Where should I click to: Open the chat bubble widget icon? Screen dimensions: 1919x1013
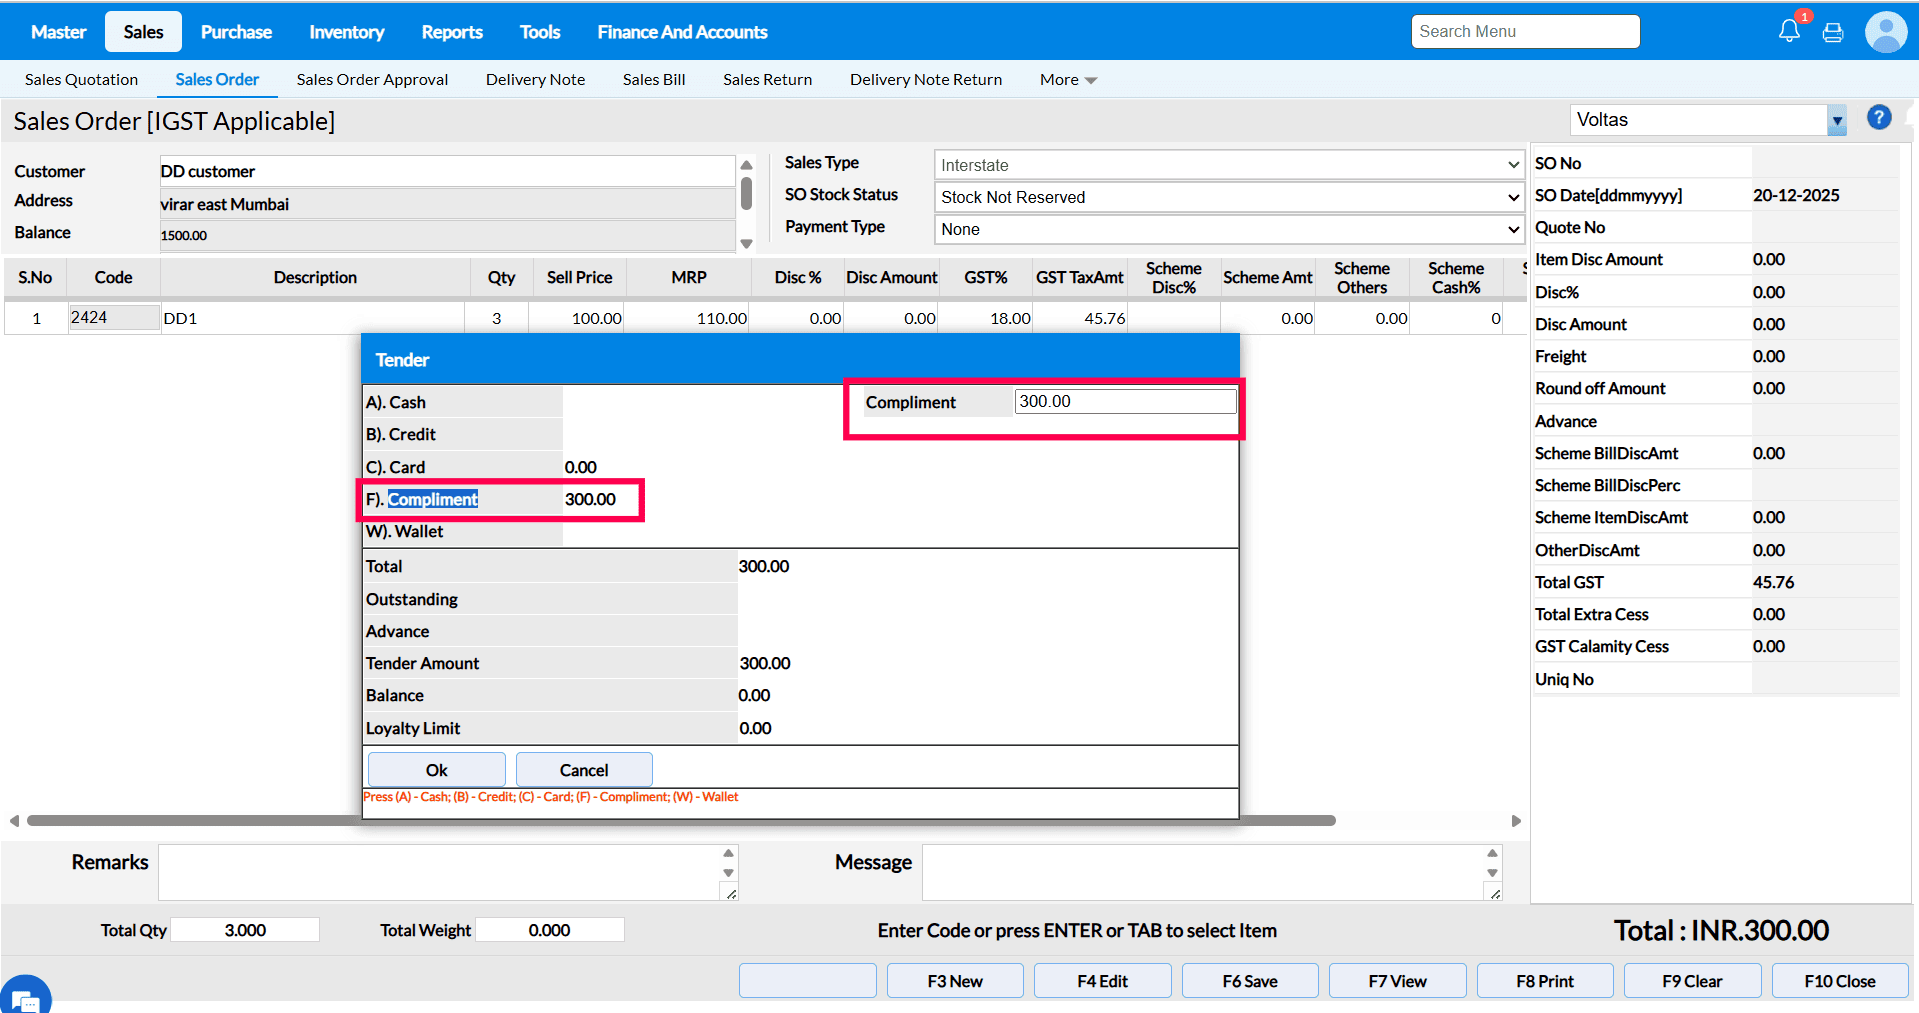(x=24, y=997)
